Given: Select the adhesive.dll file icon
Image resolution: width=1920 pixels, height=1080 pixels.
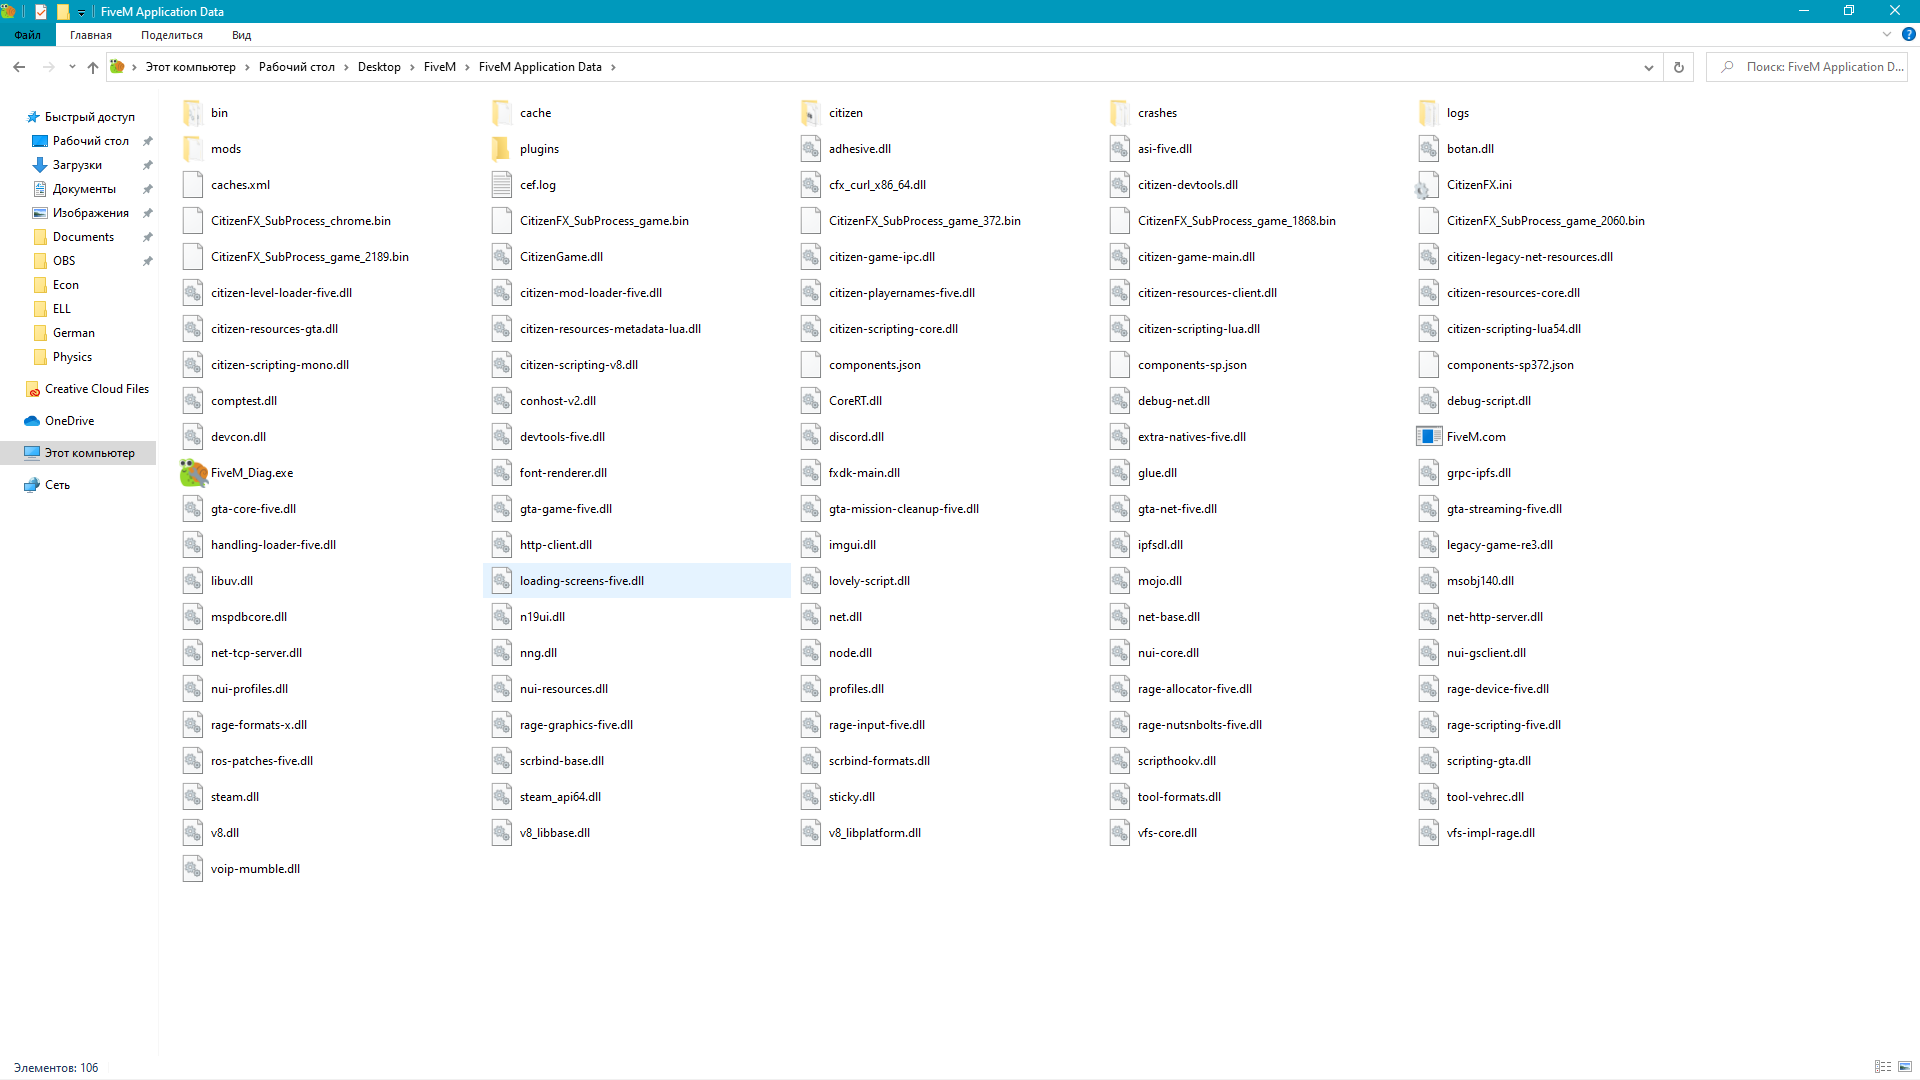Looking at the screenshot, I should tap(811, 149).
